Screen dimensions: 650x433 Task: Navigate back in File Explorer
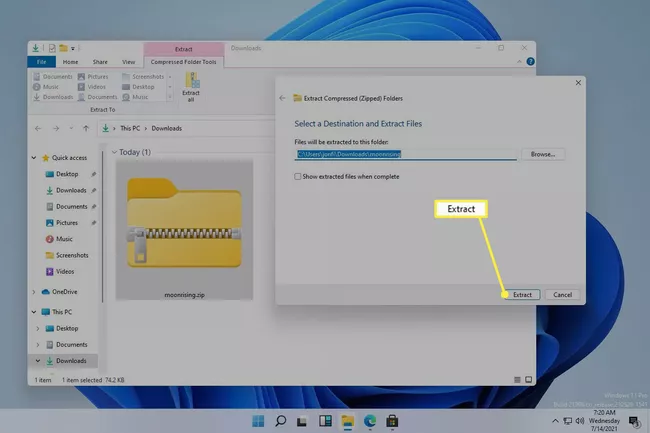(x=39, y=129)
